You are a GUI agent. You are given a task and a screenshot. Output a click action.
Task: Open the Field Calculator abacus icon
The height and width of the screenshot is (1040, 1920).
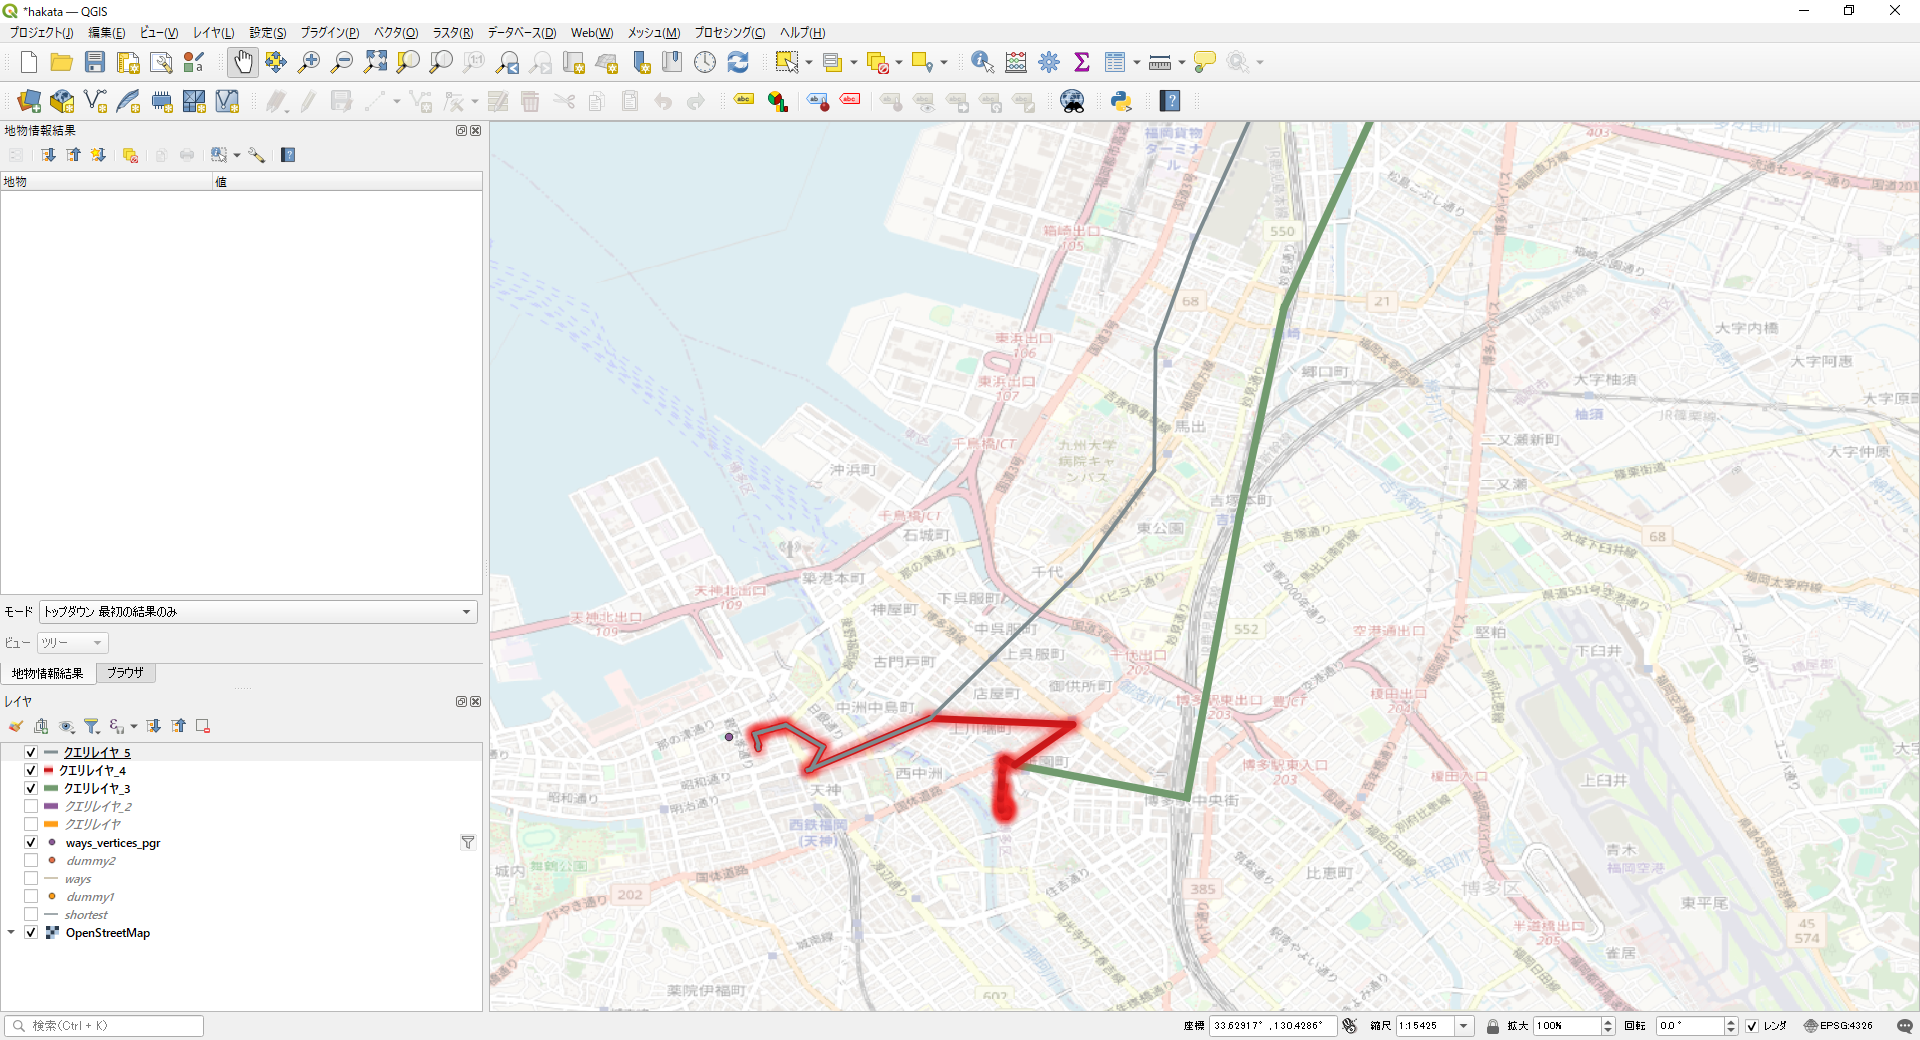click(x=1016, y=62)
